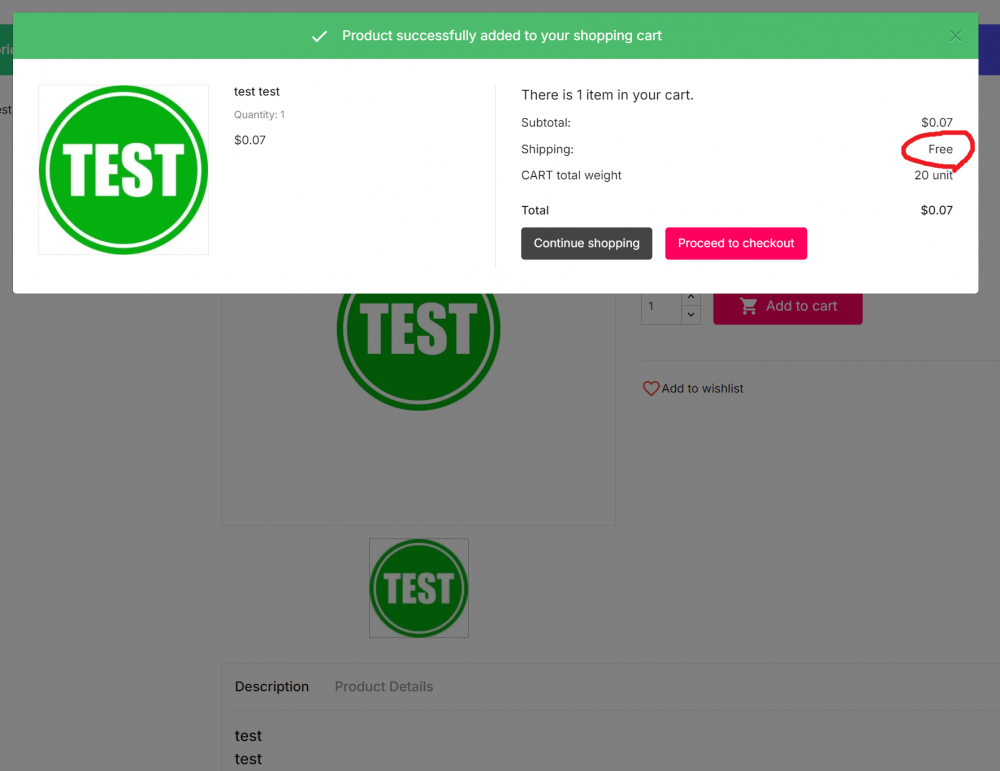
Task: Select the Description tab
Action: pyautogui.click(x=271, y=686)
